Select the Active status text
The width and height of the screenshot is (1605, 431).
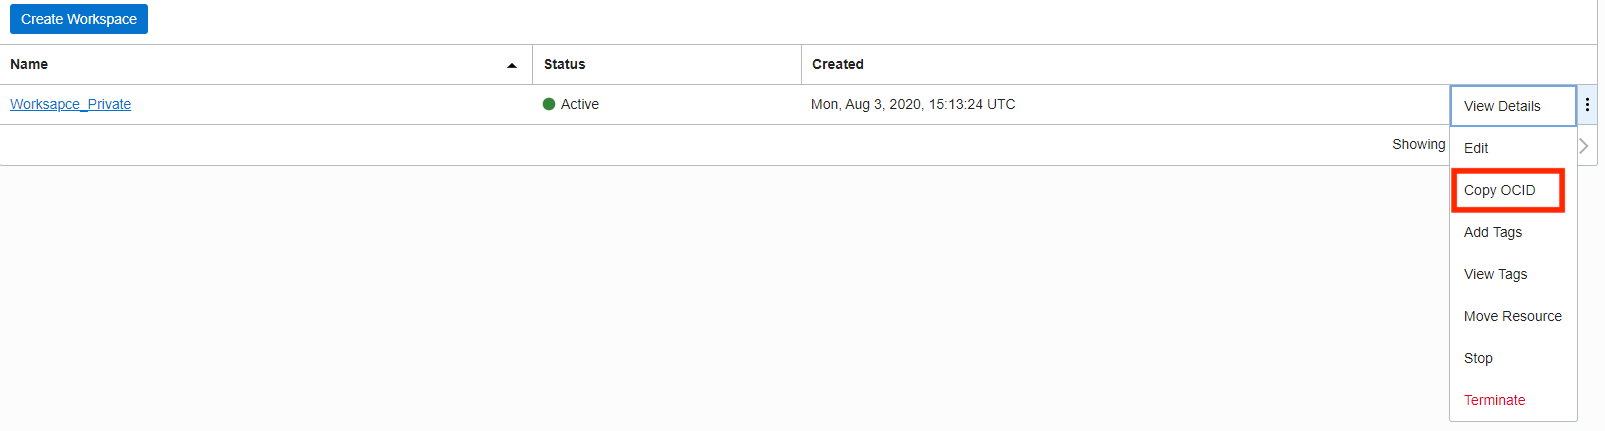tap(580, 104)
